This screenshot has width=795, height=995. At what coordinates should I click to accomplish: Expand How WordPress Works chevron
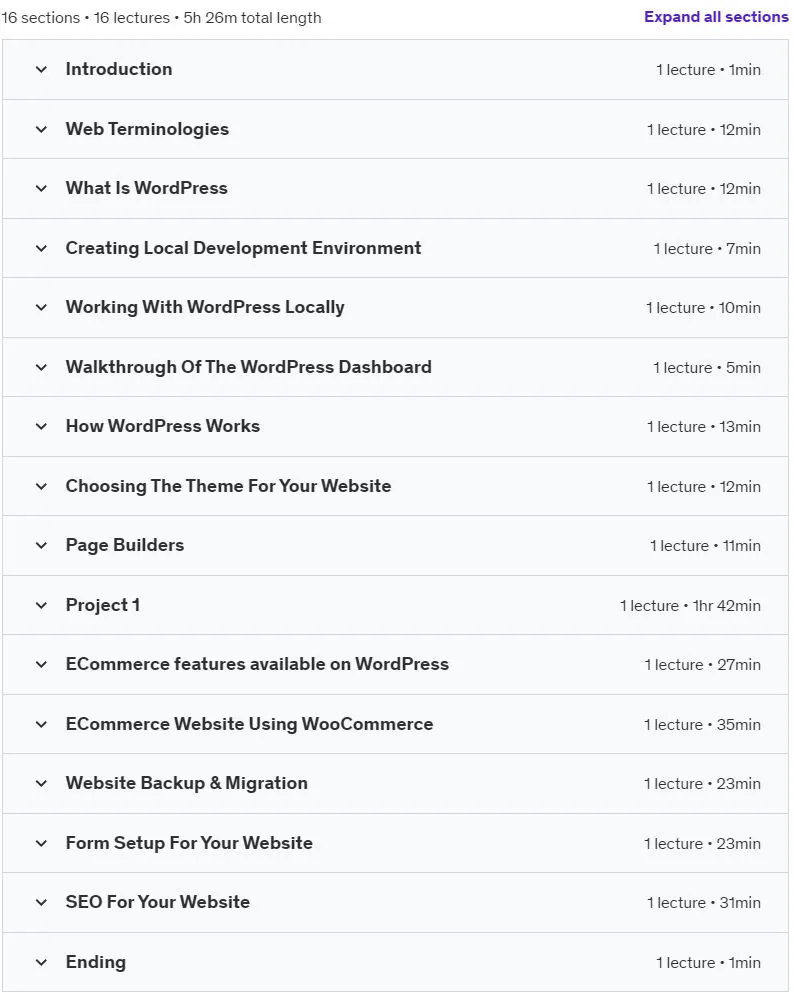coord(41,426)
